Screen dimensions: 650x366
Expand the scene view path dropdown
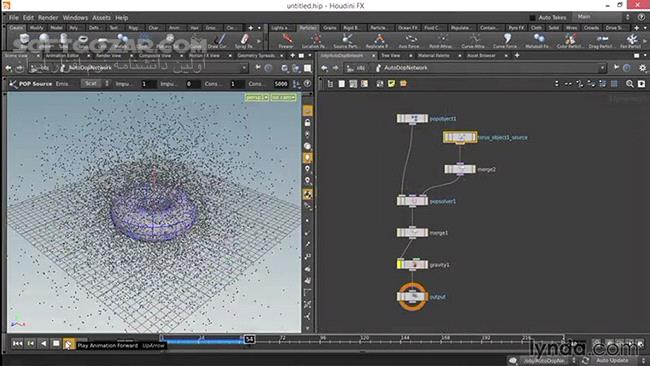click(244, 68)
